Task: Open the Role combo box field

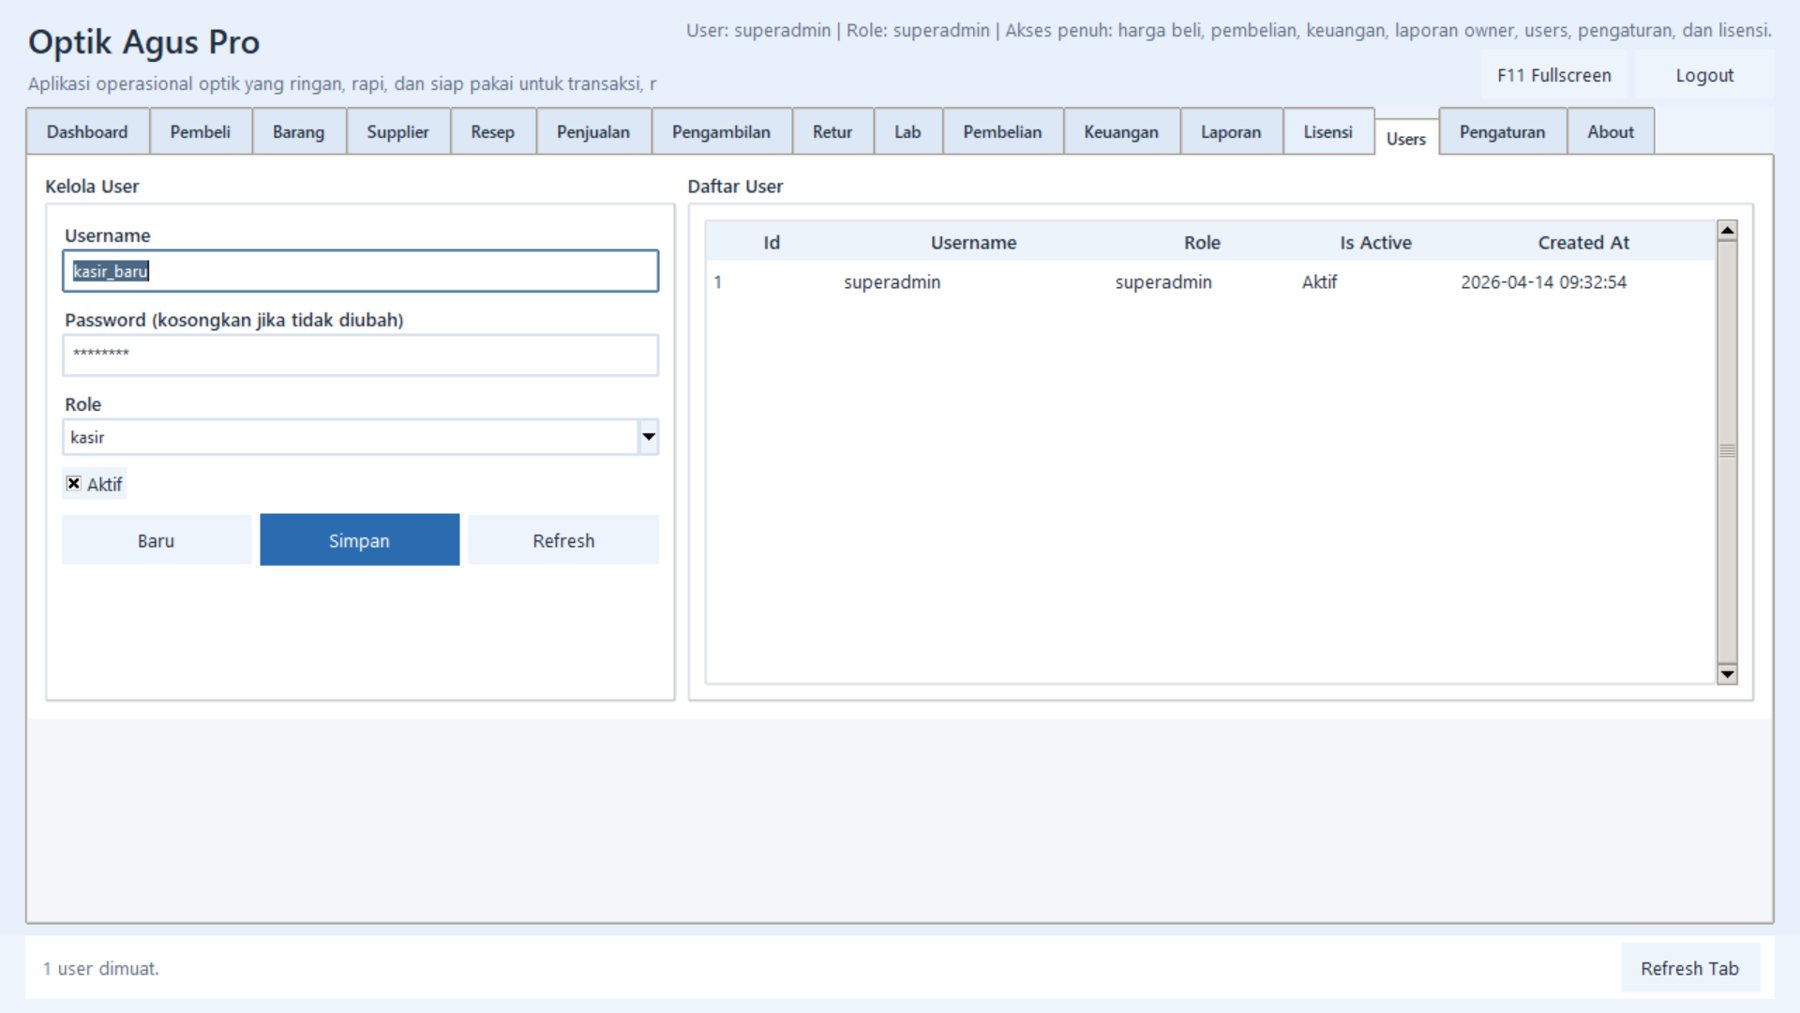Action: (350, 437)
